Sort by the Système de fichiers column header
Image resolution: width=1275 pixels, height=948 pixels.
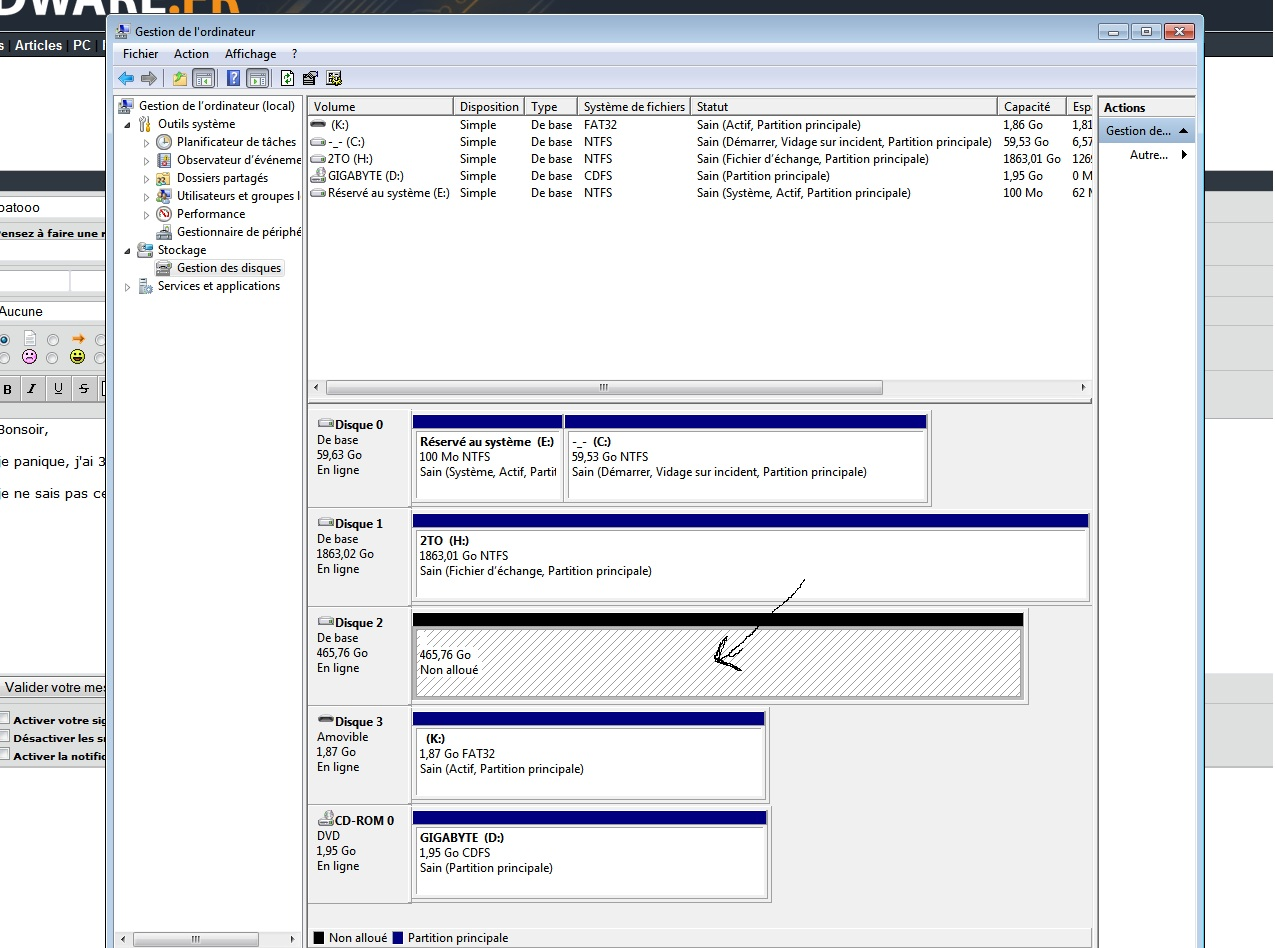click(635, 106)
